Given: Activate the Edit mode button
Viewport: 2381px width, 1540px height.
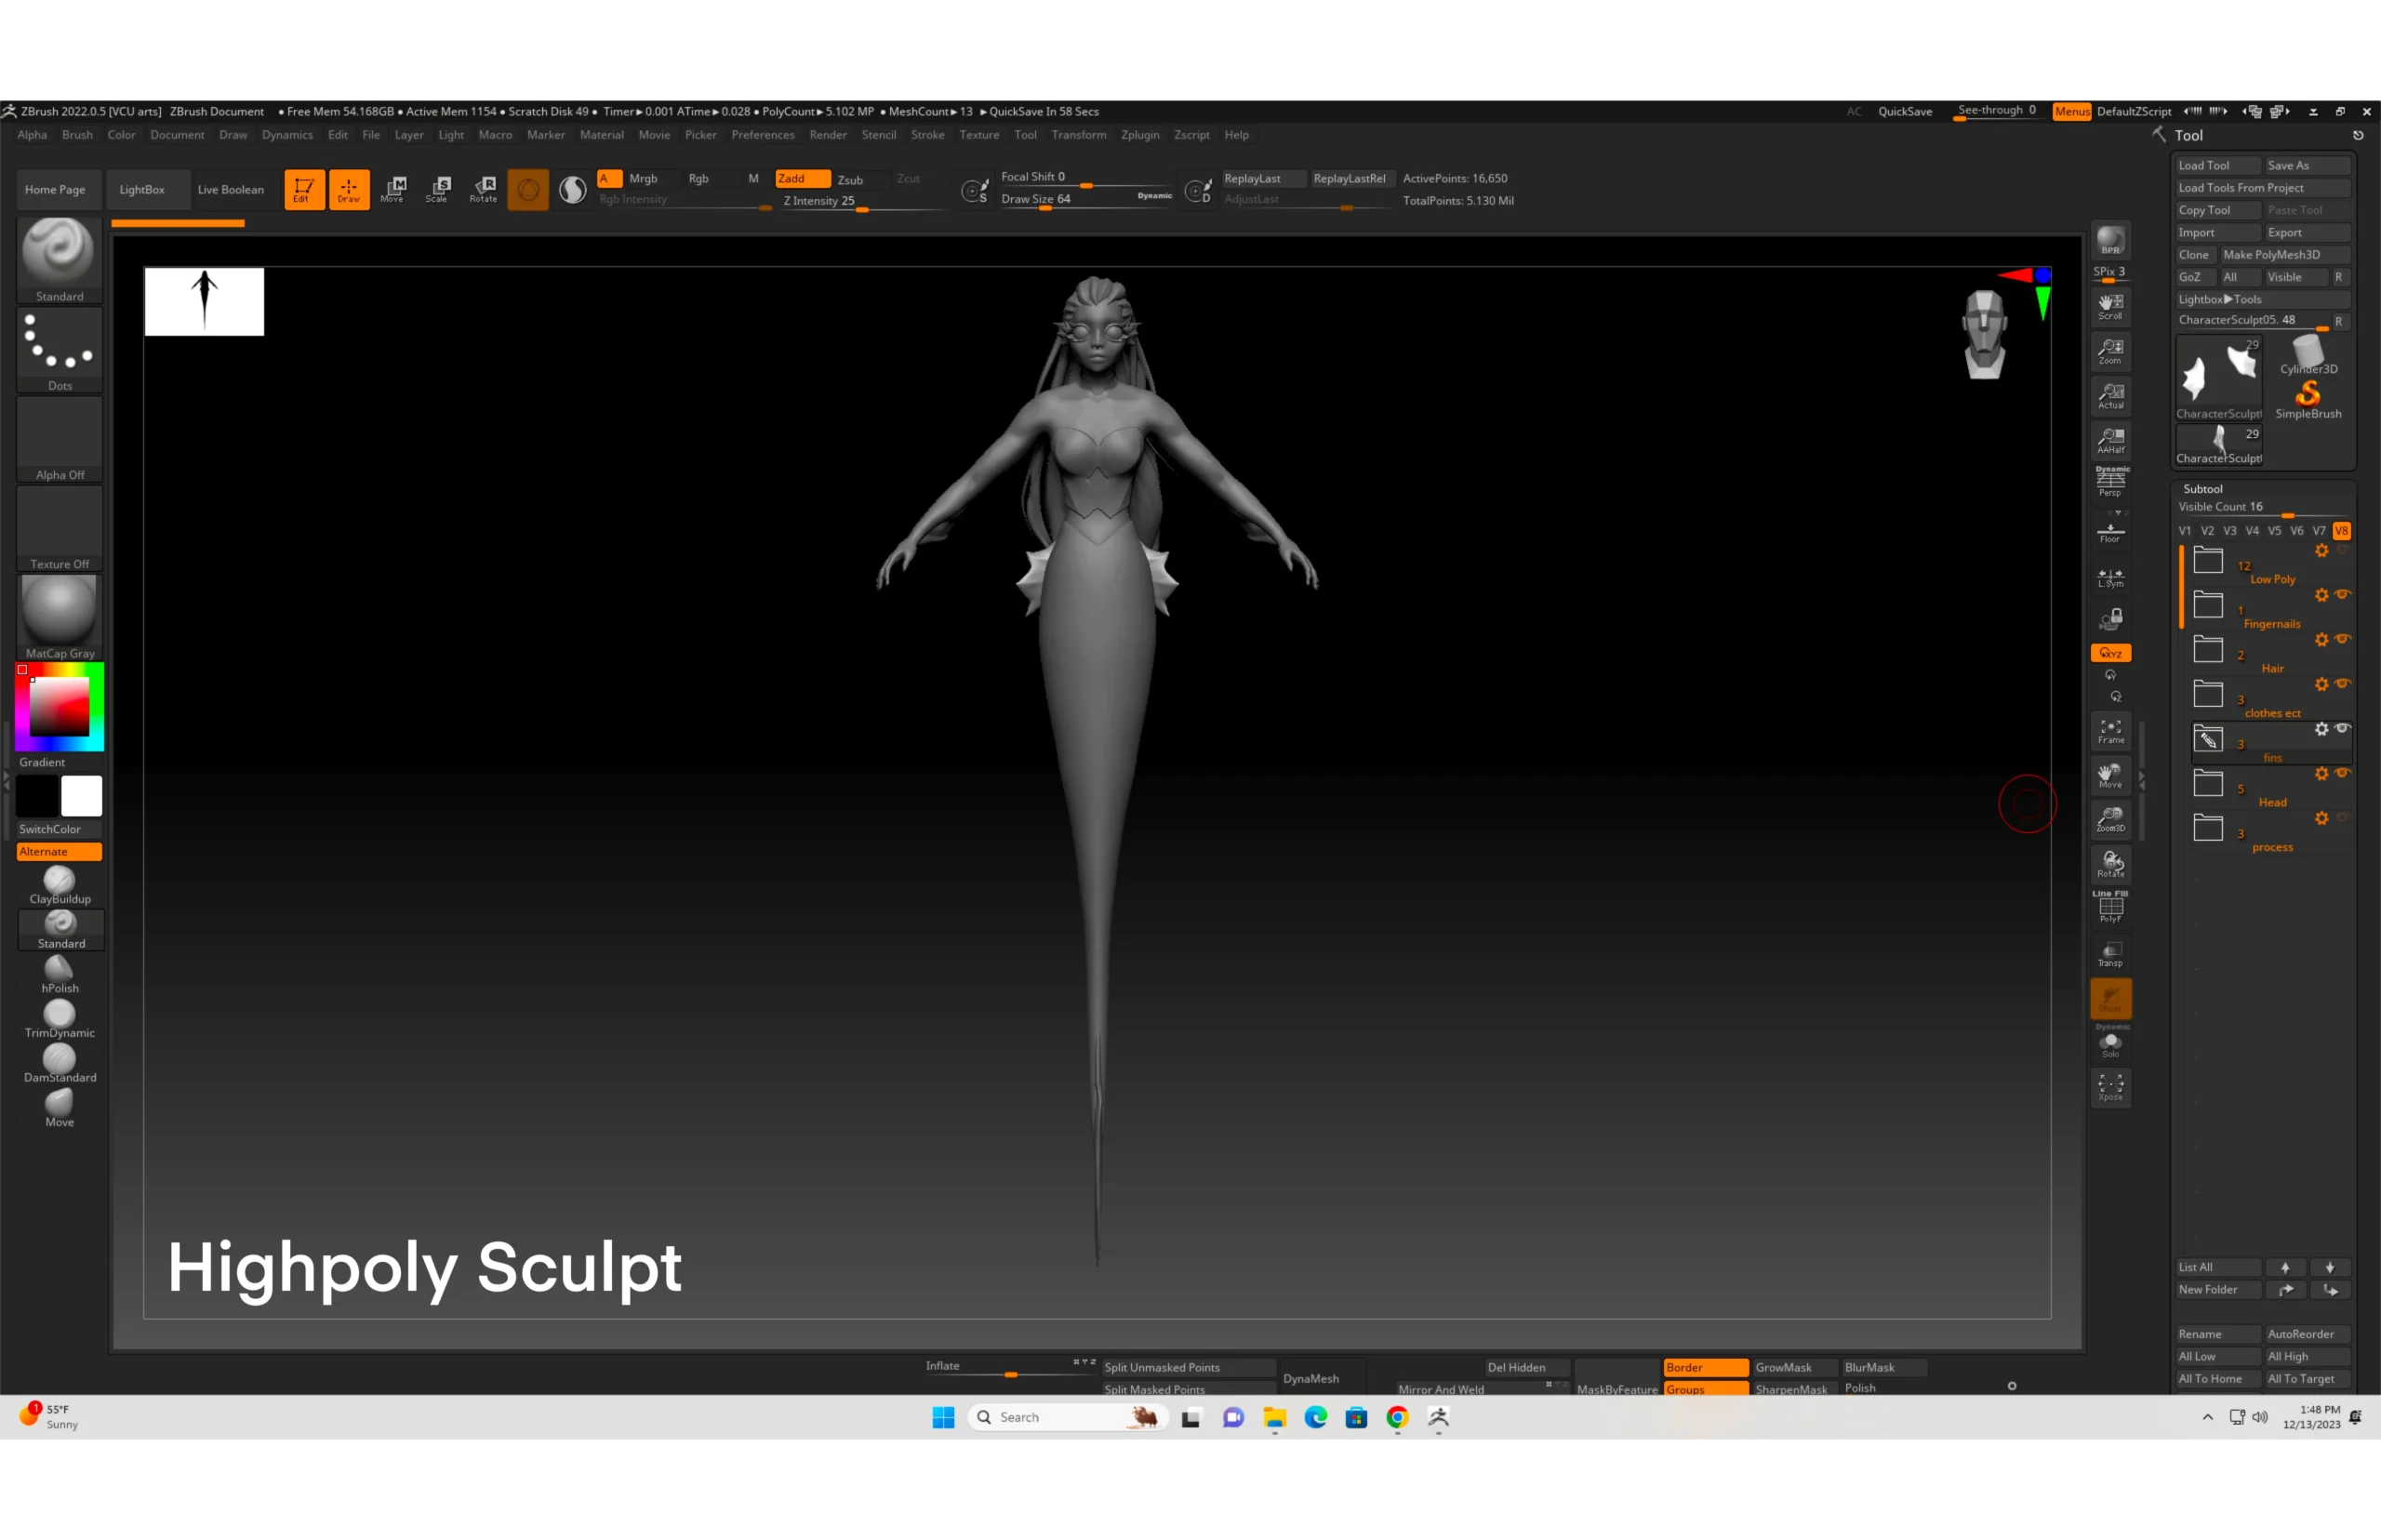Looking at the screenshot, I should 303,189.
